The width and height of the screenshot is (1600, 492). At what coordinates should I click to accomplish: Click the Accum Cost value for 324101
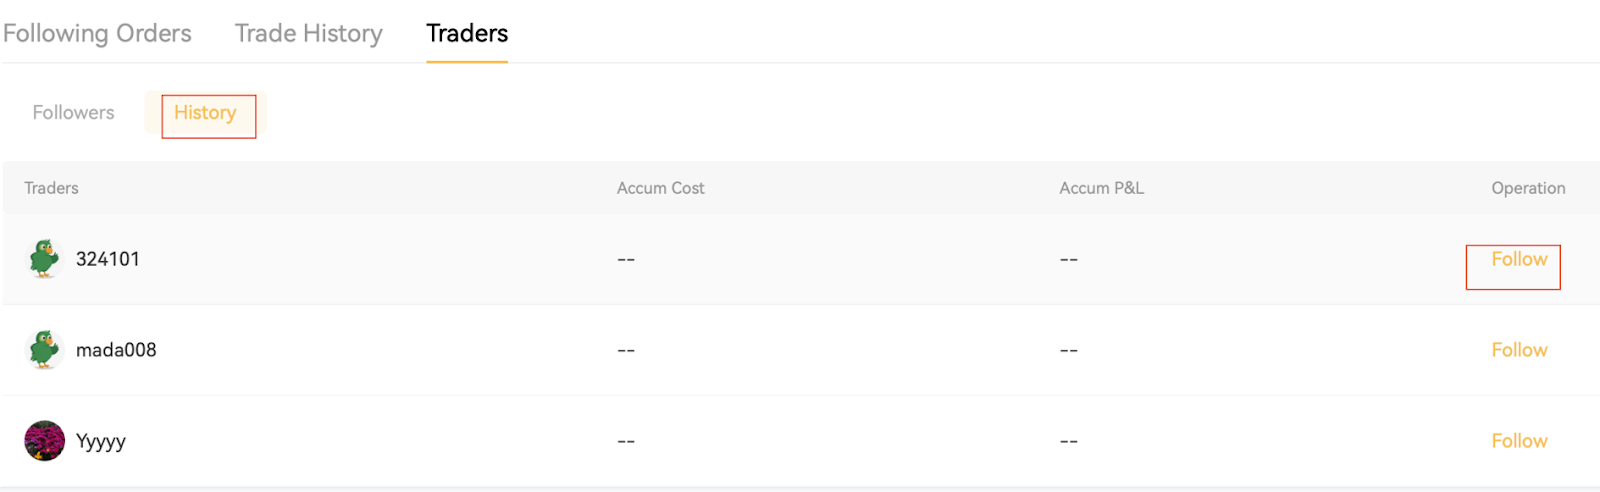coord(626,260)
